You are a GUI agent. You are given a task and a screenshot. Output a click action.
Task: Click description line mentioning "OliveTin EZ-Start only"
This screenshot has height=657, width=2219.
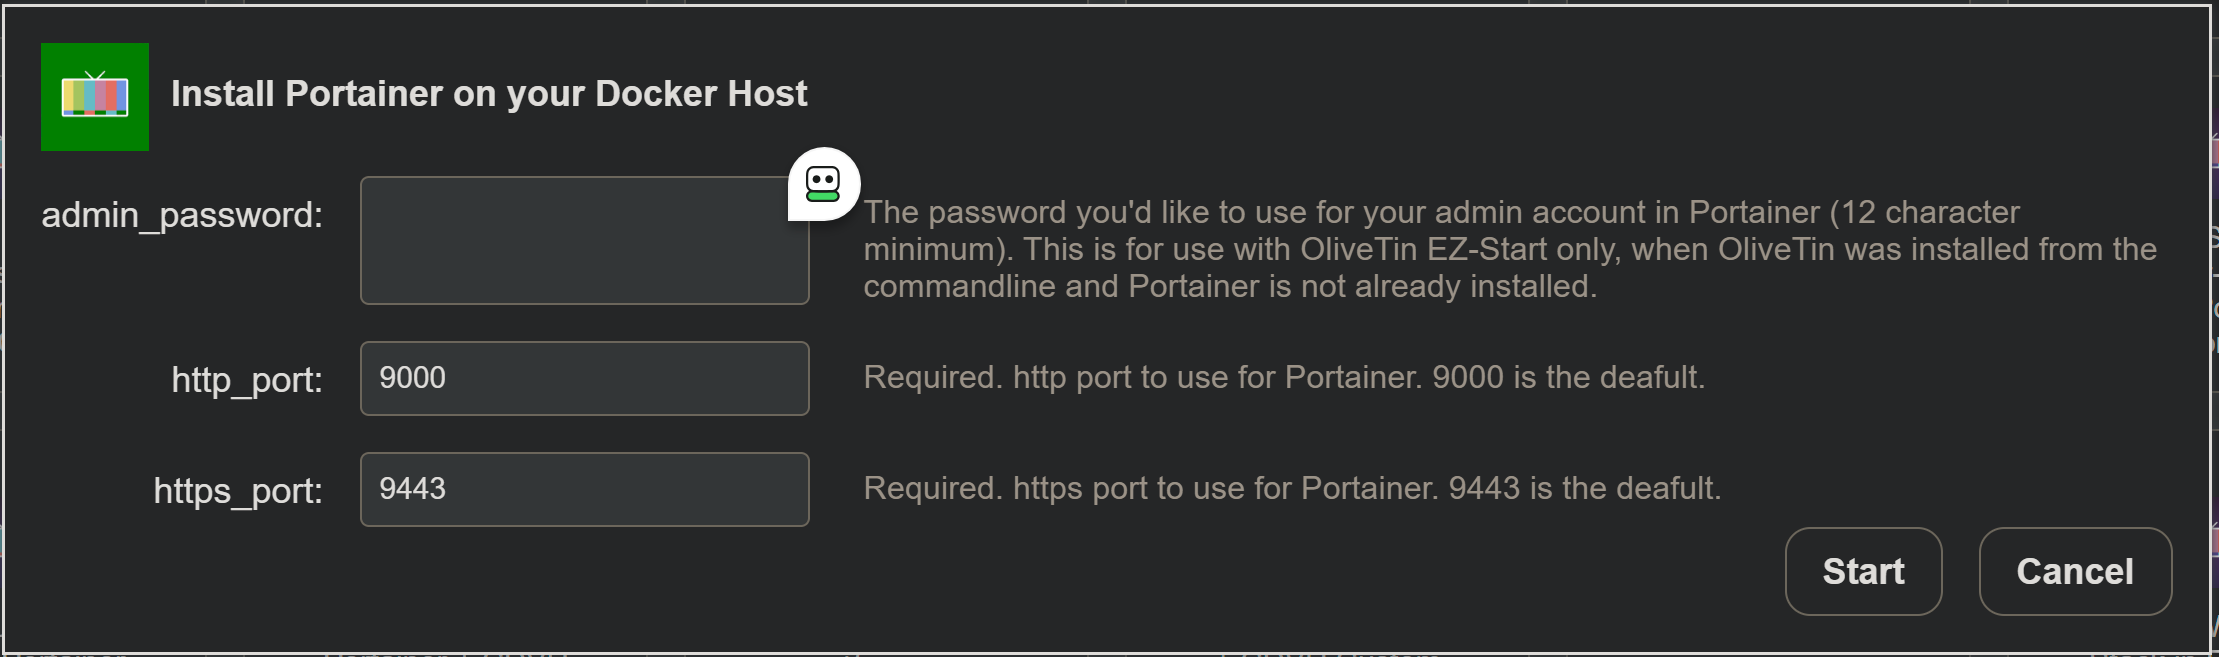[x=1510, y=249]
